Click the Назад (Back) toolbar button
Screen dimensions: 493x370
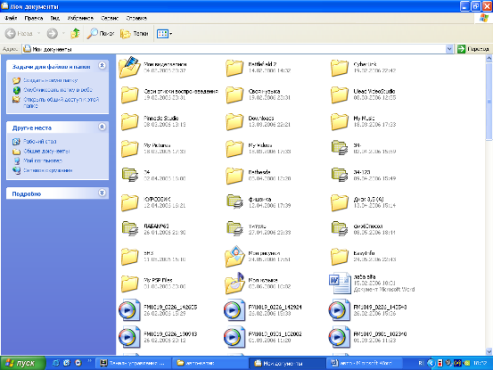click(19, 33)
